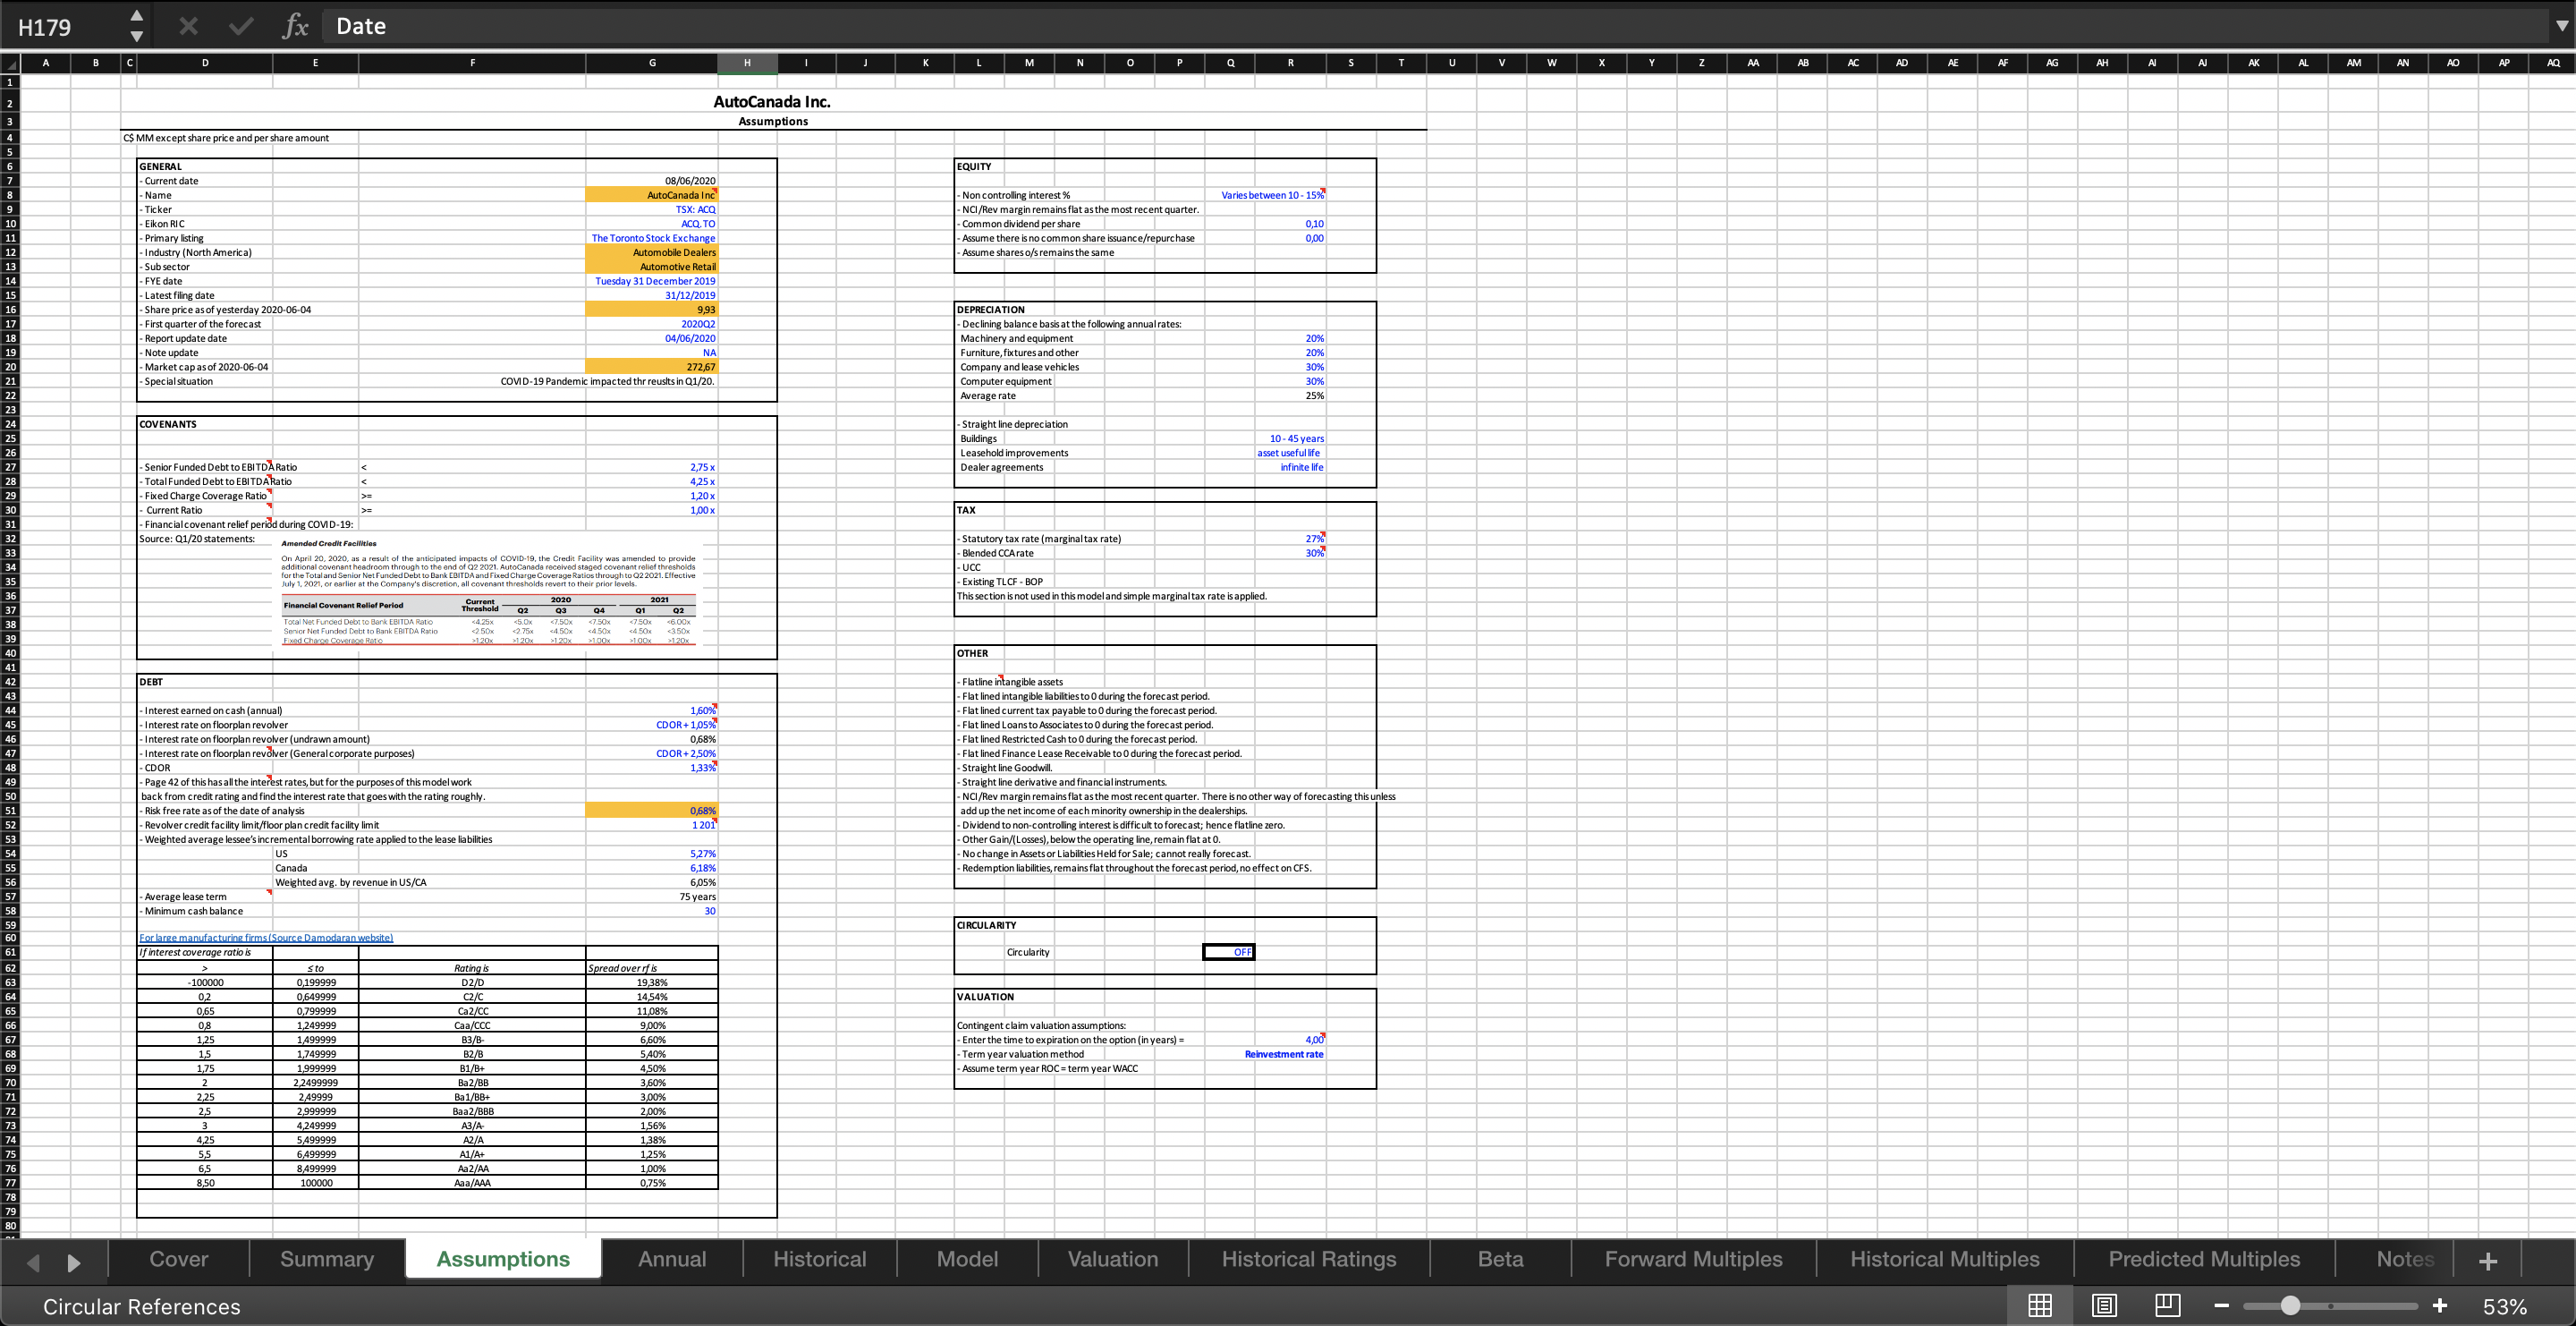This screenshot has height=1326, width=2576.
Task: Click the risk free rate 0,68% orange cell
Action: 652,811
